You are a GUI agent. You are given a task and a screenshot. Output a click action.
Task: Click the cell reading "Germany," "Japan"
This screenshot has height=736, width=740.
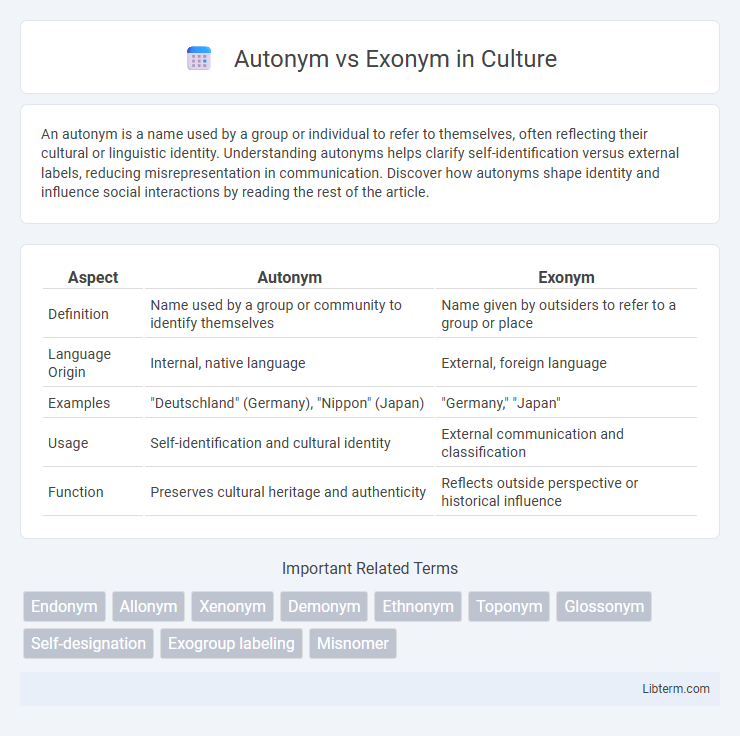566,403
